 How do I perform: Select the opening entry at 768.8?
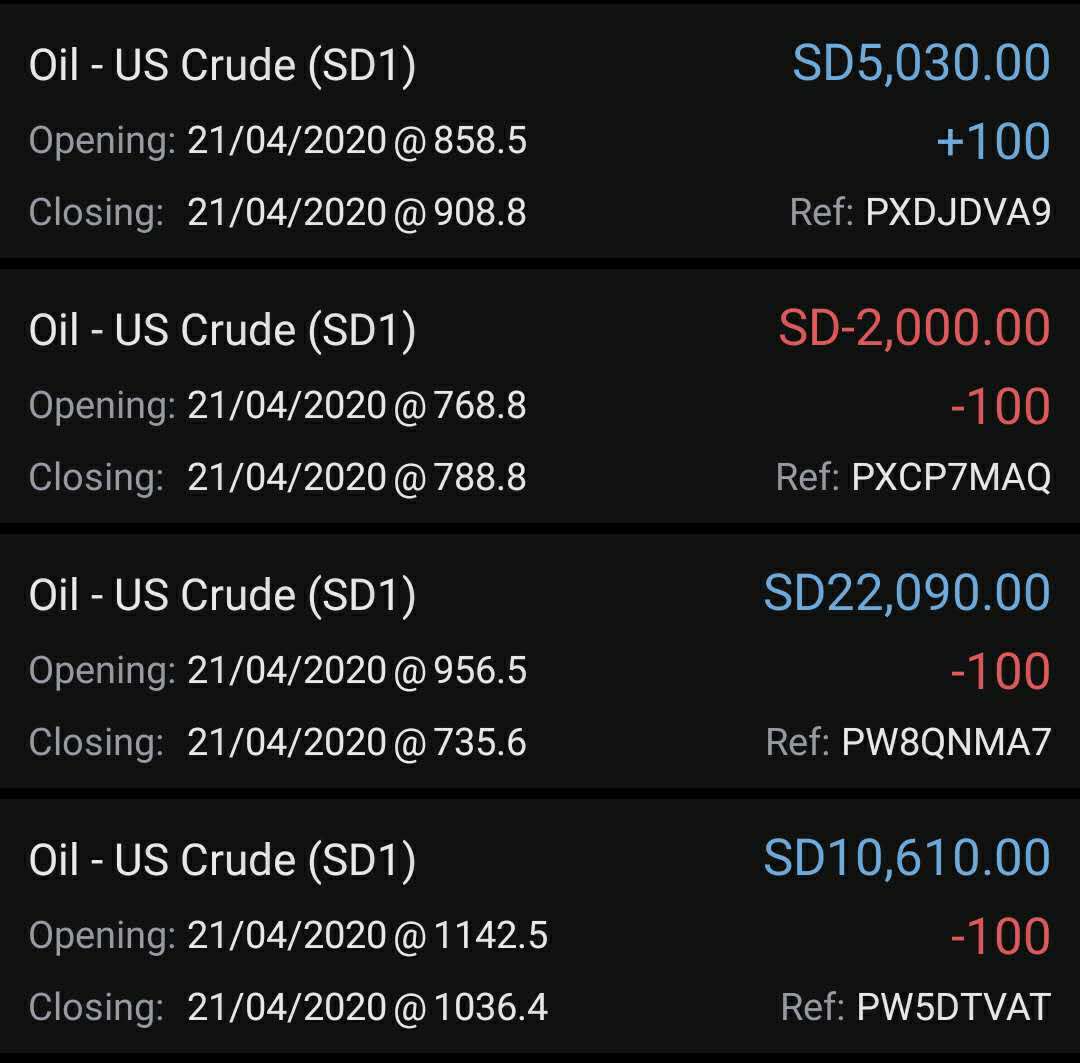pyautogui.click(x=356, y=406)
